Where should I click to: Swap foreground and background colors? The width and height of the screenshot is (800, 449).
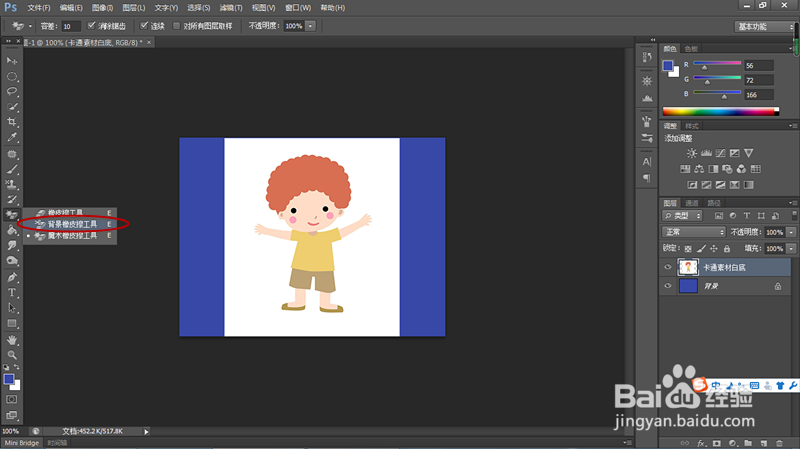[17, 367]
